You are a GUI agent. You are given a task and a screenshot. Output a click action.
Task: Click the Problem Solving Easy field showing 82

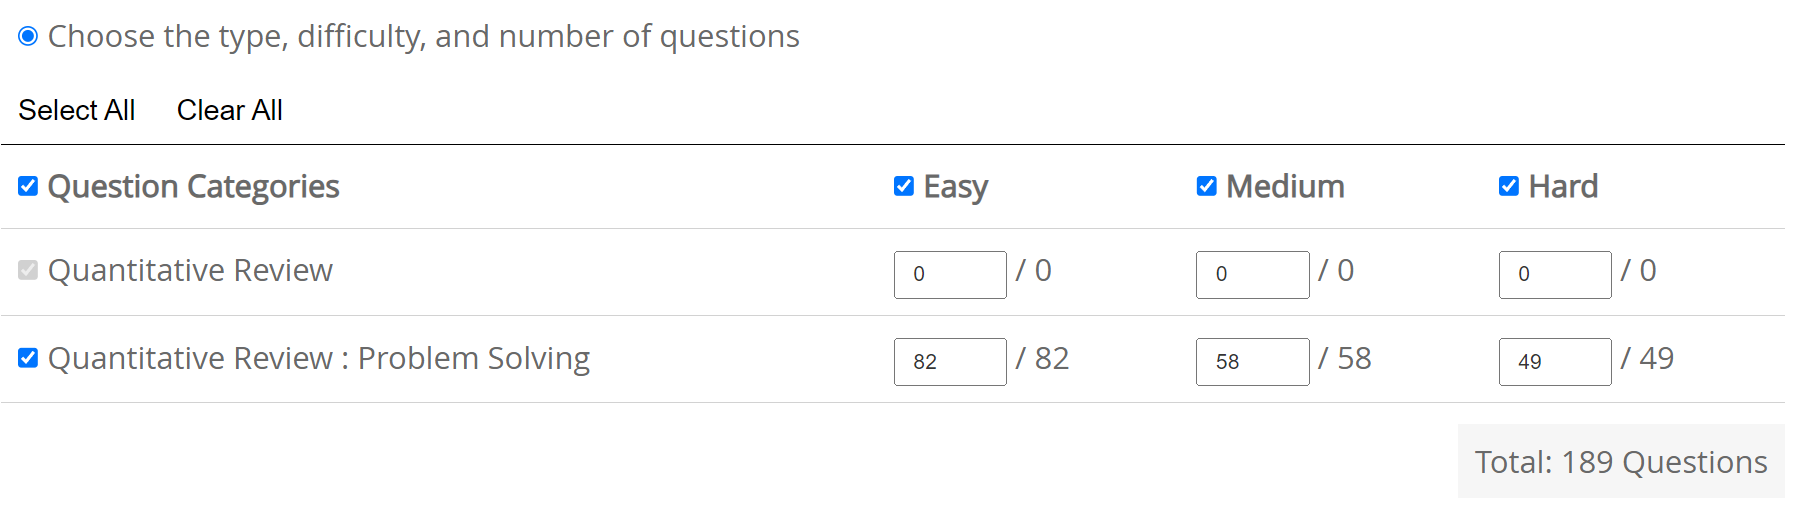coord(950,362)
